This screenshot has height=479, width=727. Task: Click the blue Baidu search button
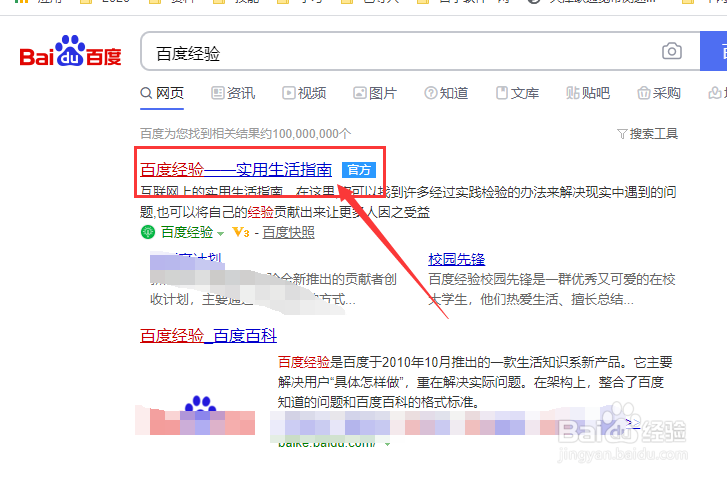click(714, 51)
